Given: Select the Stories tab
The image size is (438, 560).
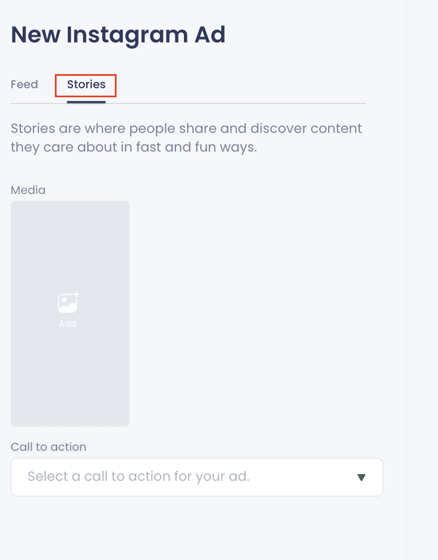Looking at the screenshot, I should click(x=86, y=84).
